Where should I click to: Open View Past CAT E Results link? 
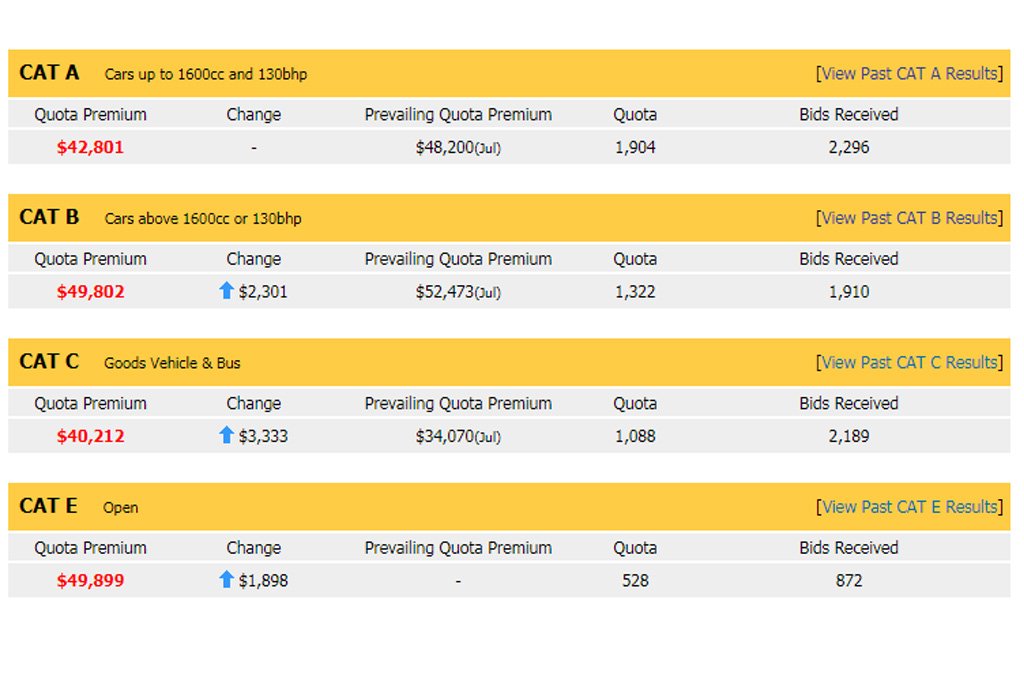tap(909, 507)
